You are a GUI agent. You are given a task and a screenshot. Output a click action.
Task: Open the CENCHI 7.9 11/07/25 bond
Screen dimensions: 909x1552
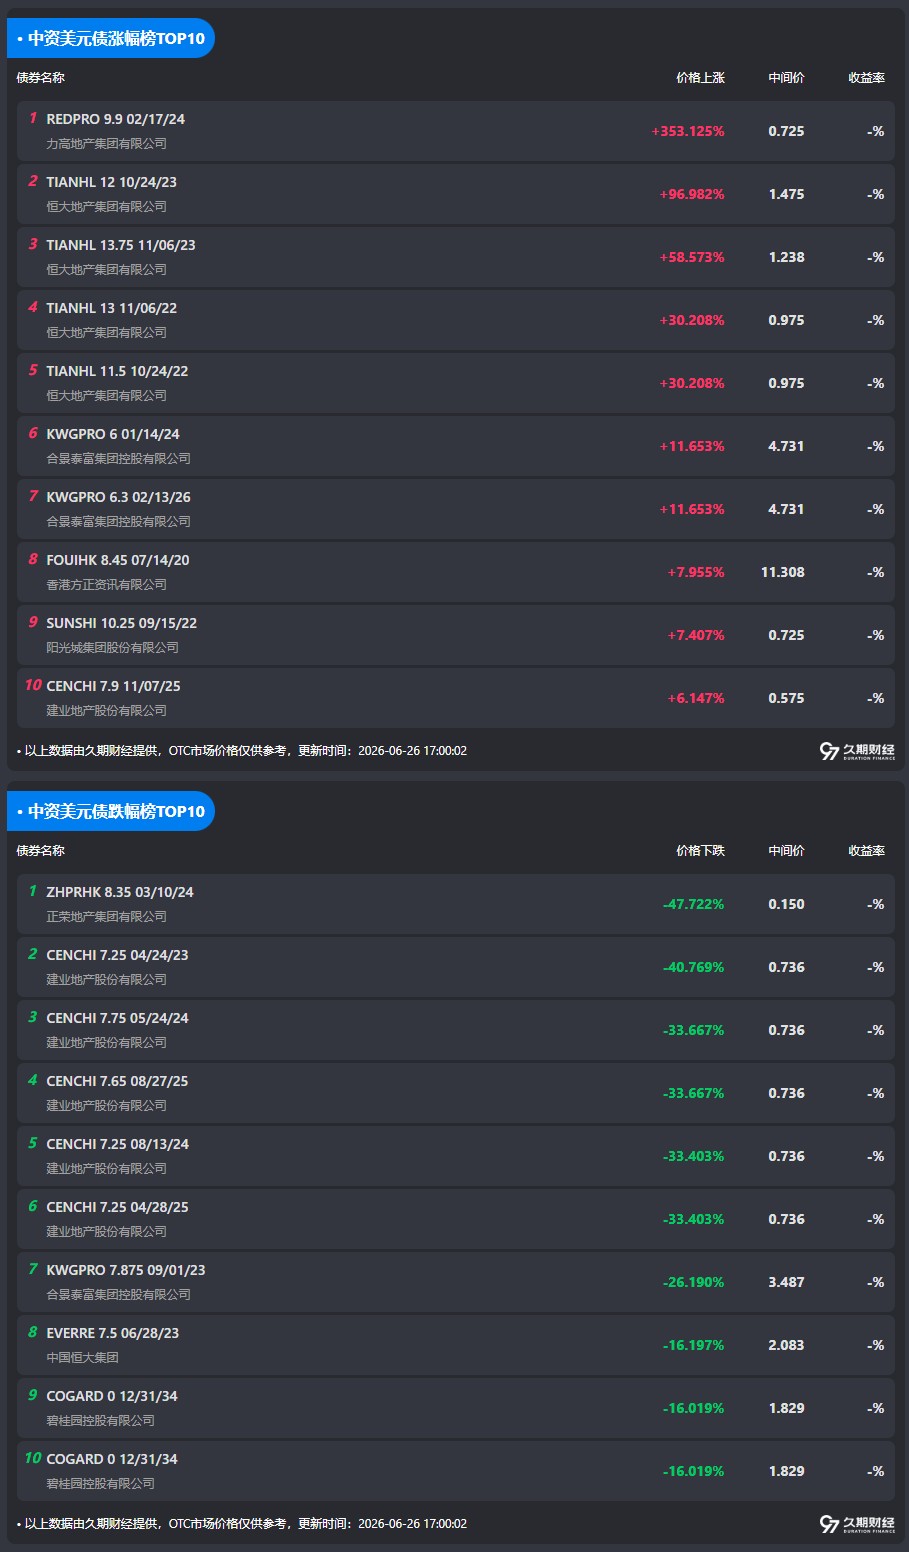[456, 698]
